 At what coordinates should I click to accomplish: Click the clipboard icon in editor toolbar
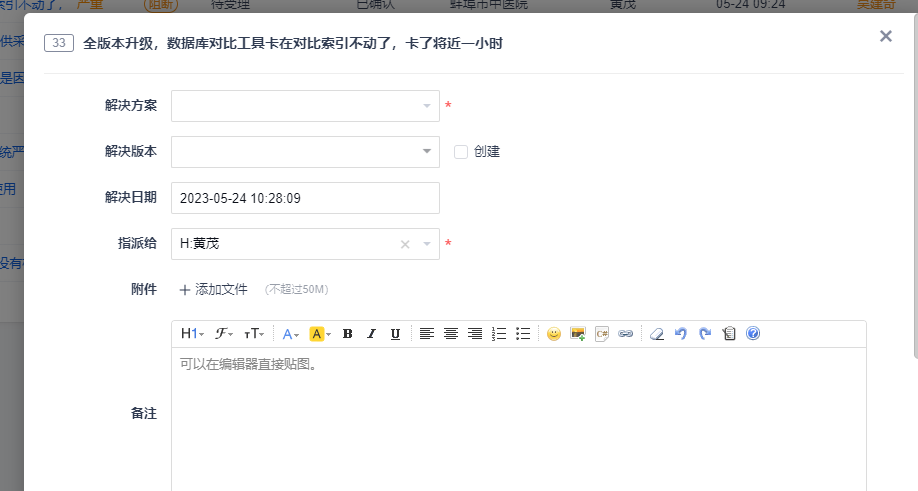729,334
